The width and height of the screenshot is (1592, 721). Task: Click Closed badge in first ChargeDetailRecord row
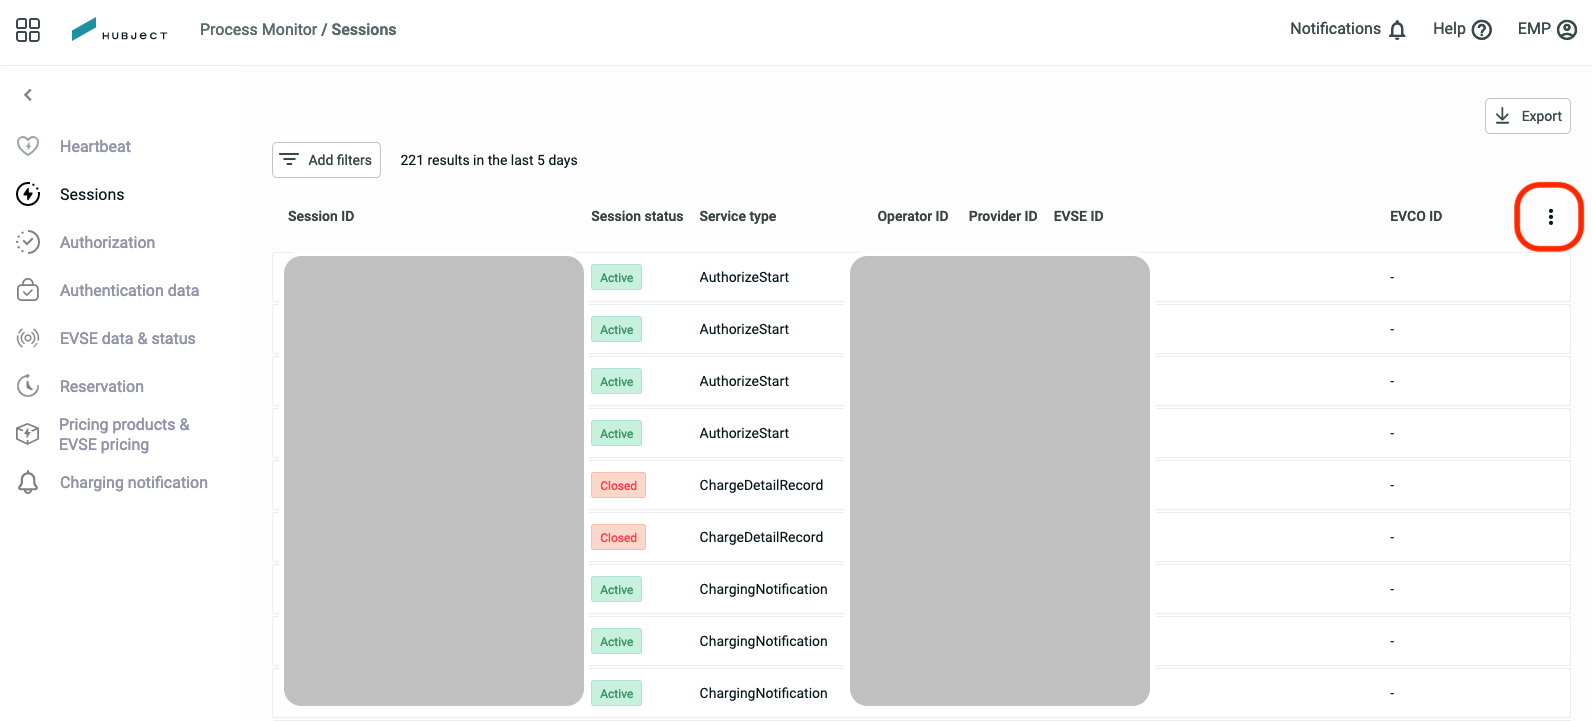click(x=618, y=486)
